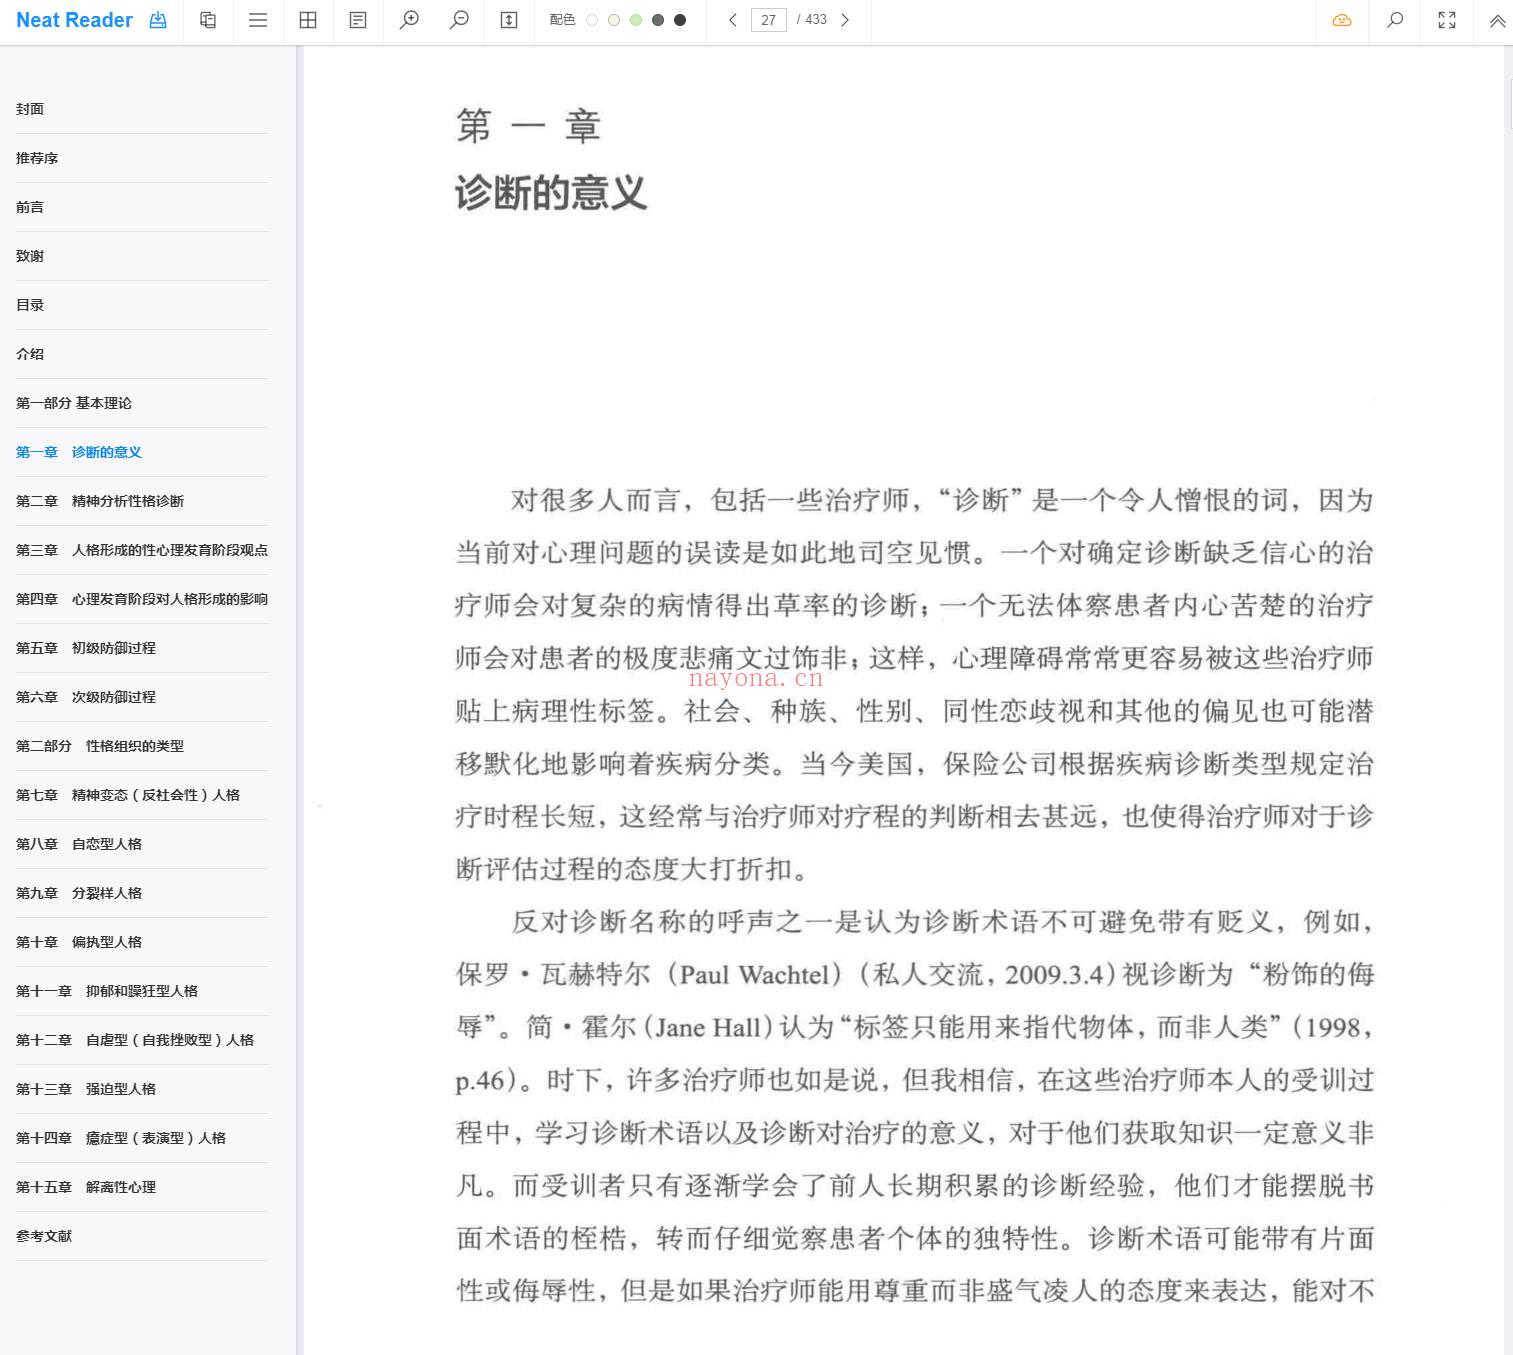This screenshot has width=1513, height=1355.
Task: Open 封面 in the contents list
Action: tap(30, 109)
